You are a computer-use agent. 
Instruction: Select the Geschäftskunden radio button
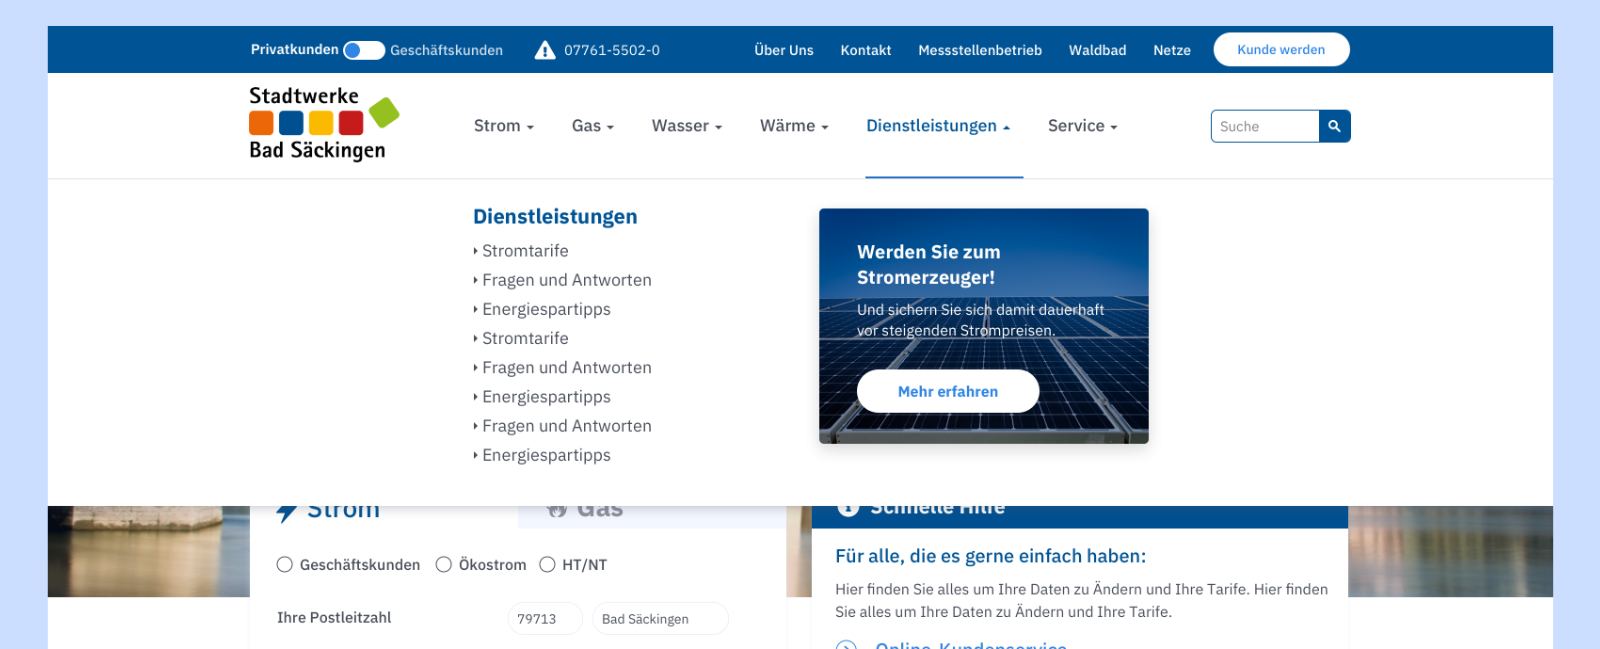pos(285,565)
